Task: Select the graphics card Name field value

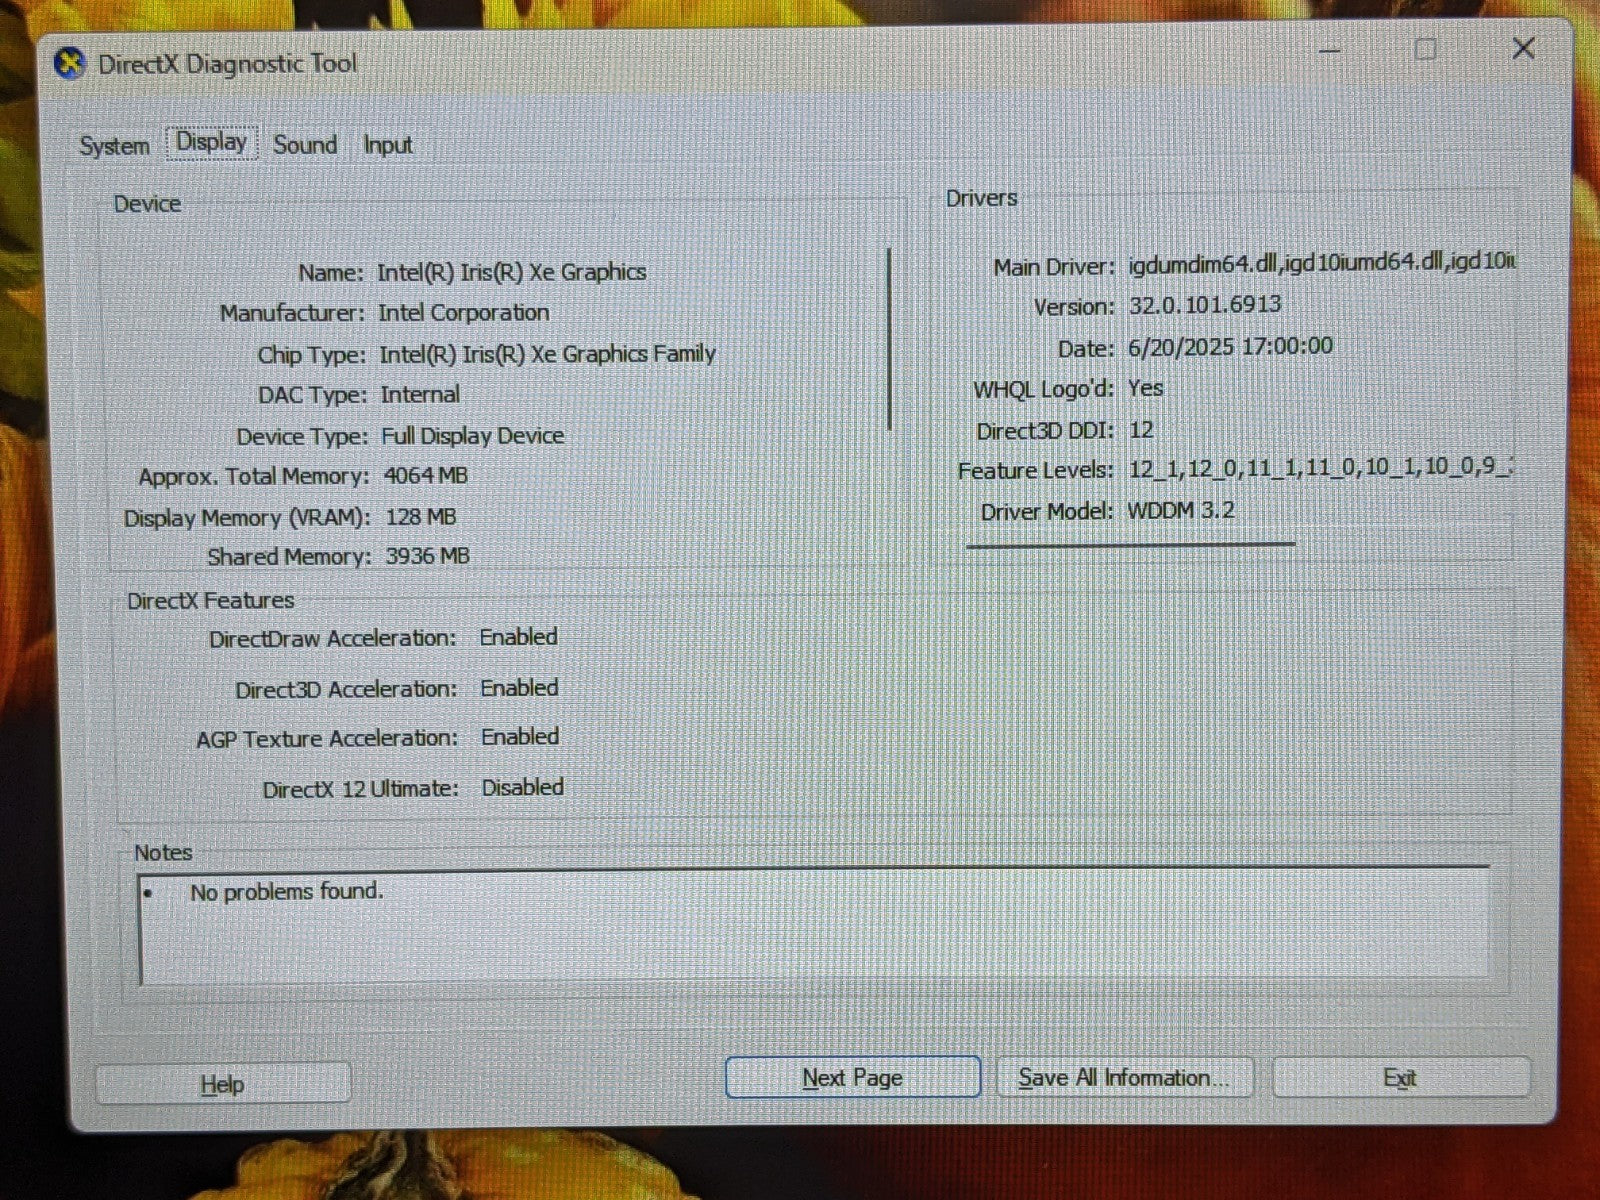Action: click(510, 271)
